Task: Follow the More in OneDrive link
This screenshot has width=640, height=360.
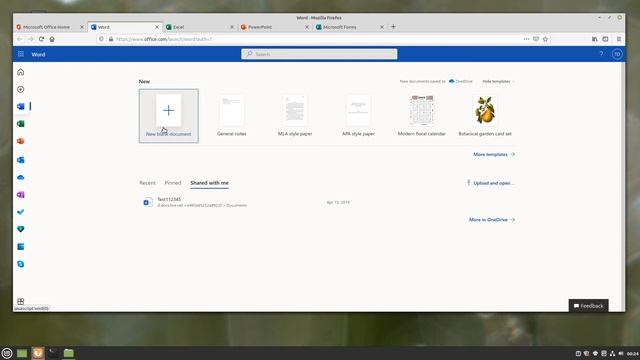Action: click(492, 220)
